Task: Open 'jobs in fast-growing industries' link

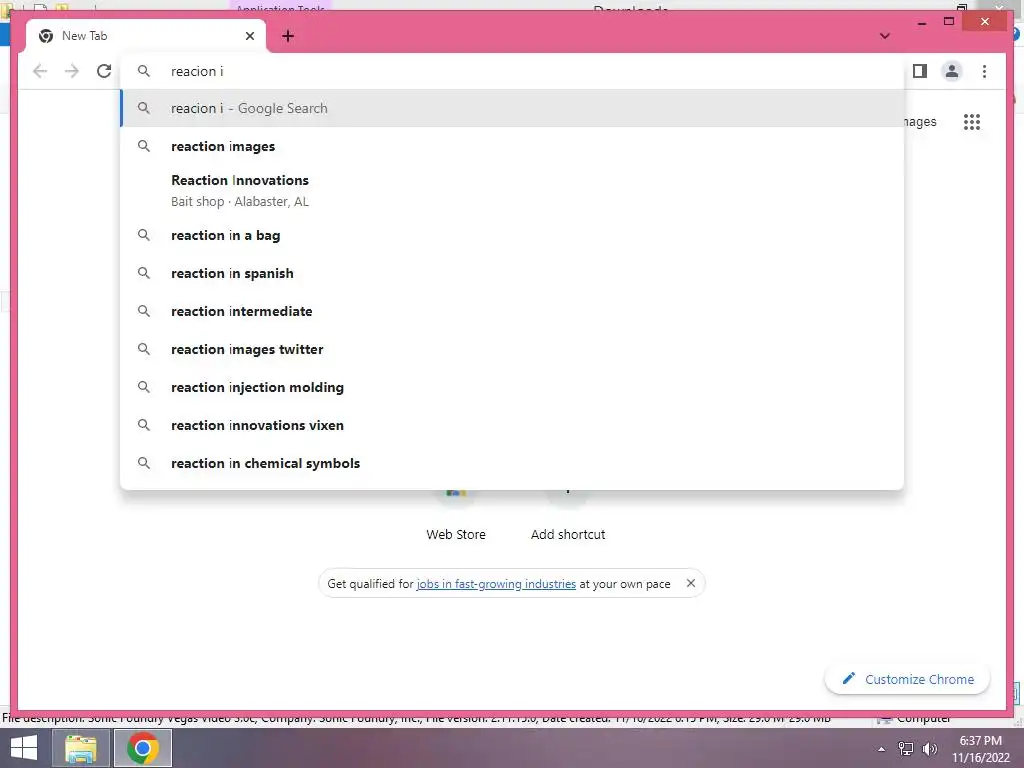Action: (x=496, y=584)
